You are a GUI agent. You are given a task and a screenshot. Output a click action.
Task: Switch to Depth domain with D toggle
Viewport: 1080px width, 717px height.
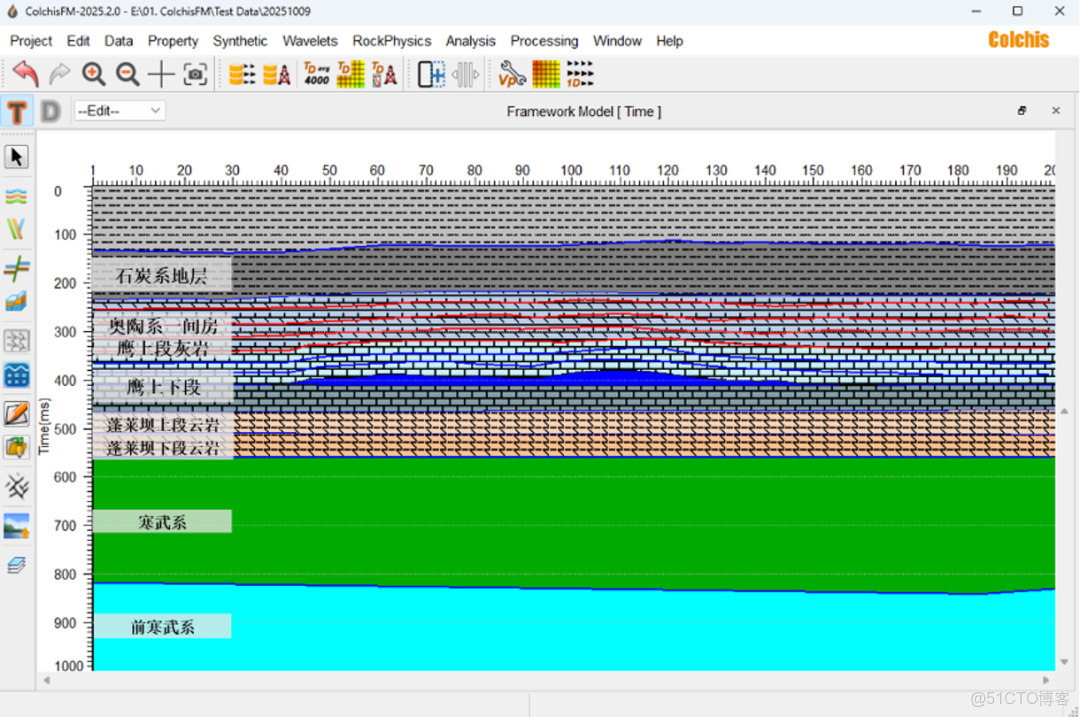pyautogui.click(x=50, y=112)
